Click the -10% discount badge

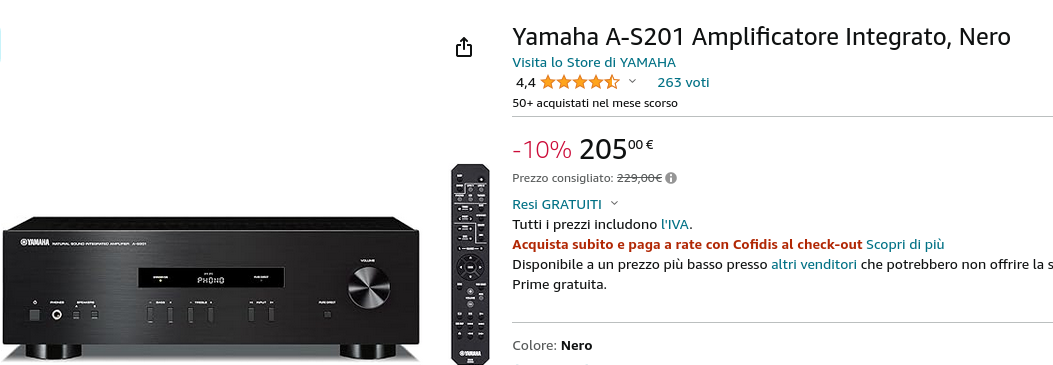pyautogui.click(x=542, y=150)
